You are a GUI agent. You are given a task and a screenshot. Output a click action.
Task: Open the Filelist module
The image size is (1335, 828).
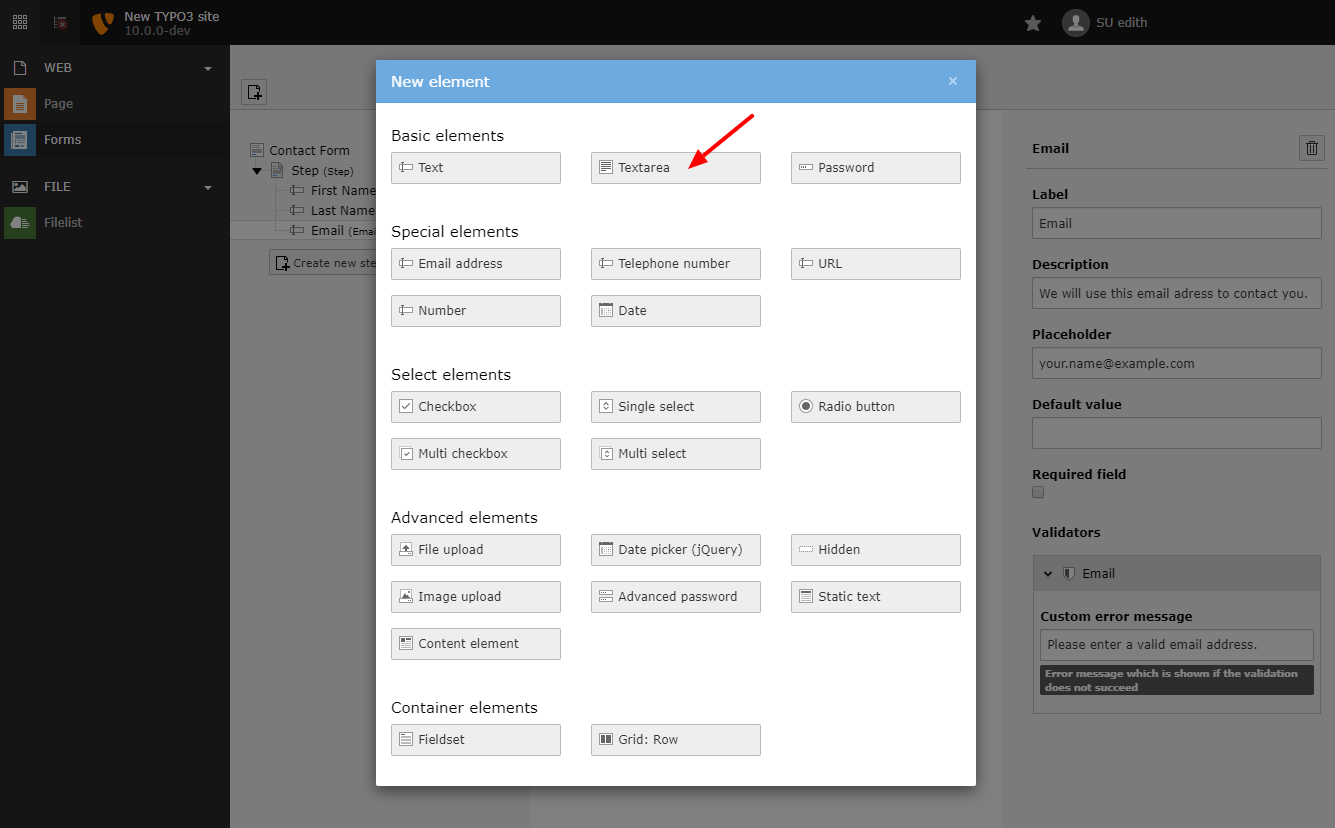(62, 223)
